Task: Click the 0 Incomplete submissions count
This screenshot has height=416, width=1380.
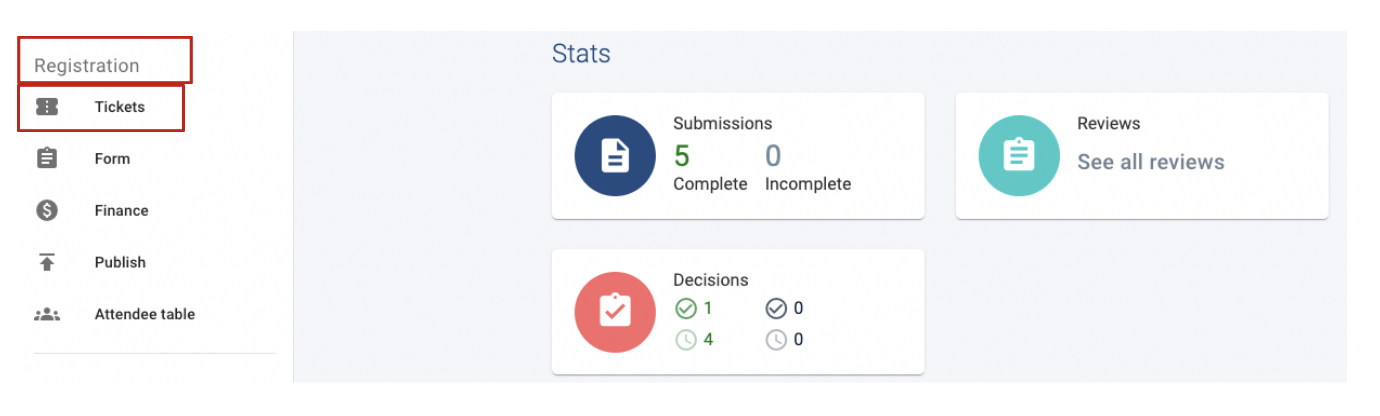Action: click(x=773, y=157)
